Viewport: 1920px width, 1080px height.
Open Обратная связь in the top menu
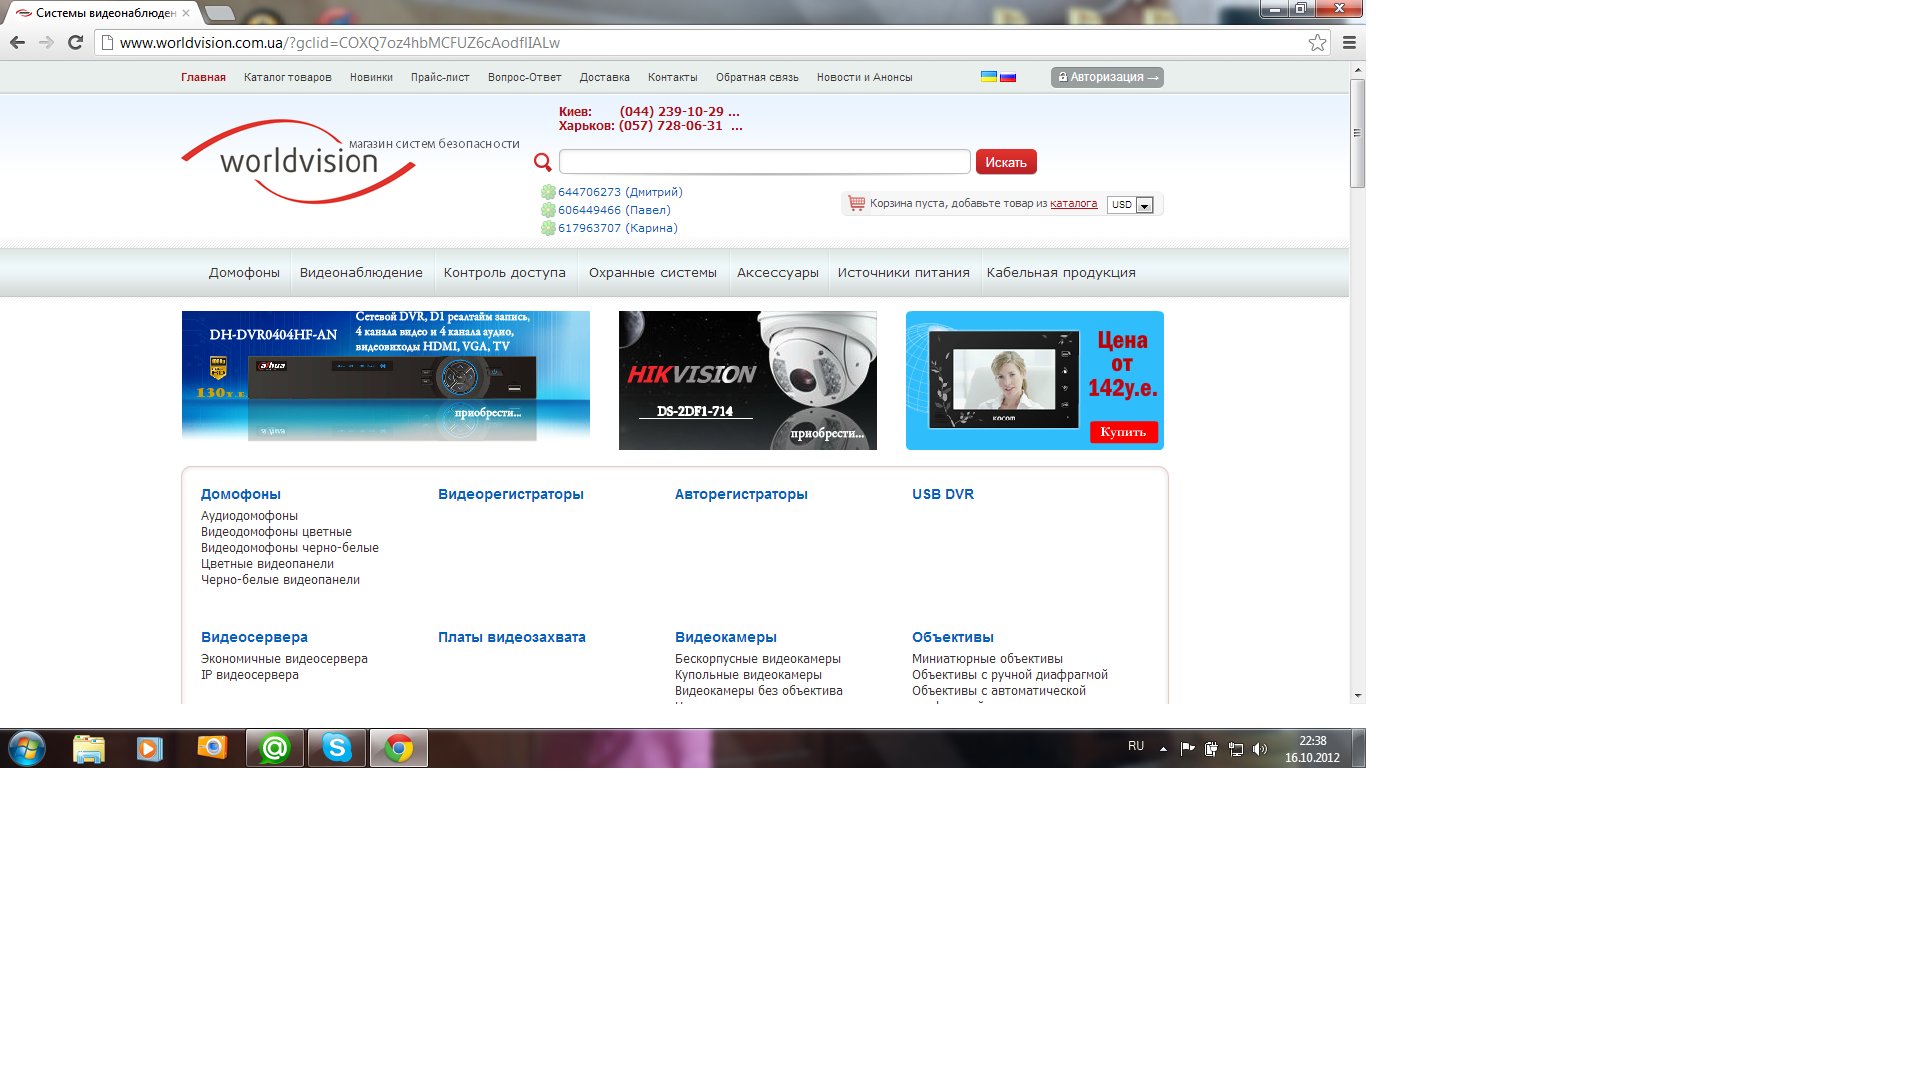tap(757, 77)
